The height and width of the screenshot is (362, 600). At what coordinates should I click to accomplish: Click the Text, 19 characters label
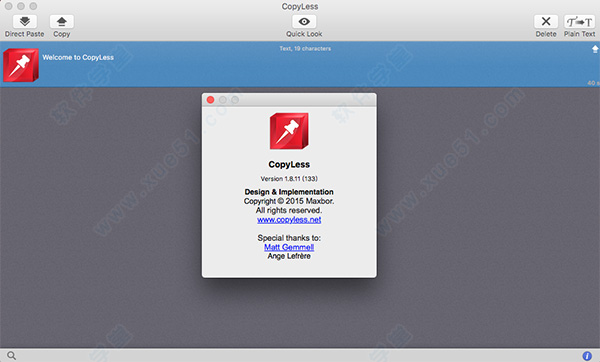pos(305,49)
